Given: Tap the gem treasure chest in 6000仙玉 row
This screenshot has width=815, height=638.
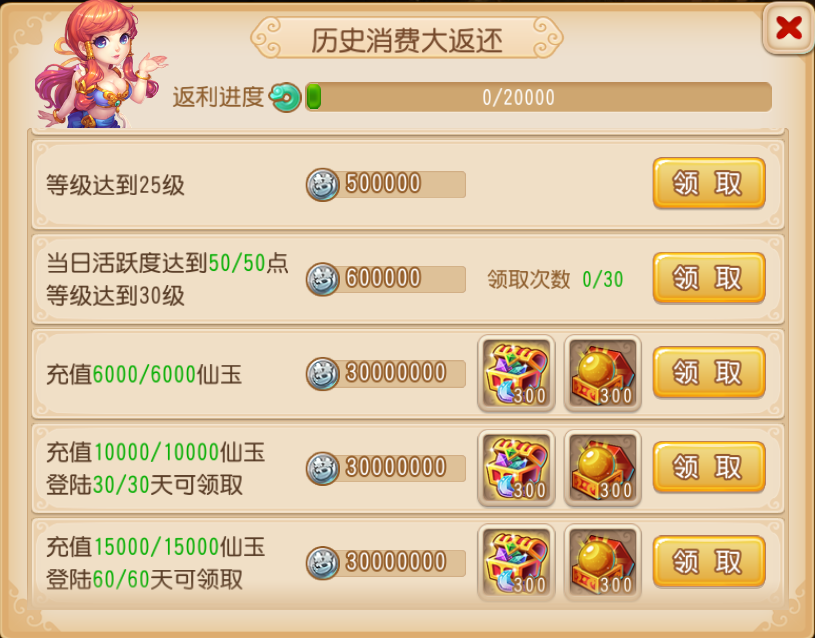Looking at the screenshot, I should 516,373.
